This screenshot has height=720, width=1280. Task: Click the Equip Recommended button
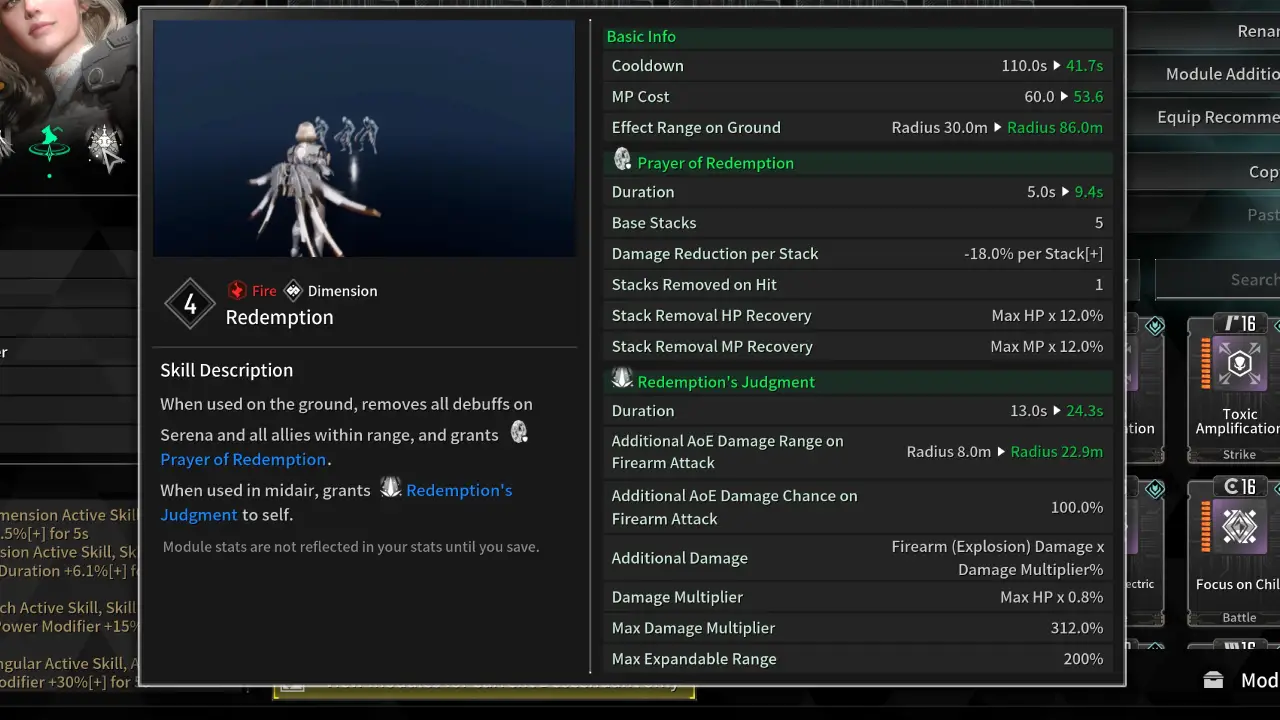[1216, 117]
